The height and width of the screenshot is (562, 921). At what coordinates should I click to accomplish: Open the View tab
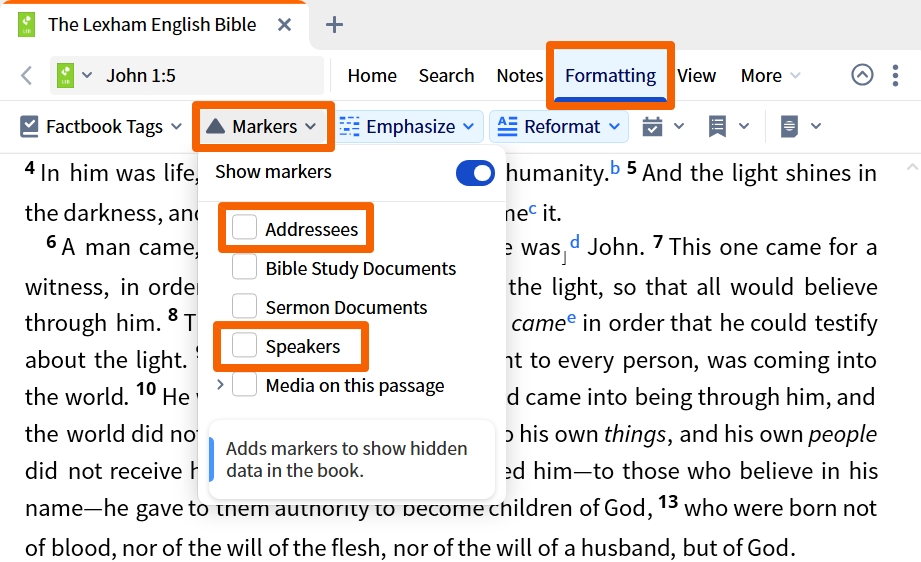click(x=697, y=75)
